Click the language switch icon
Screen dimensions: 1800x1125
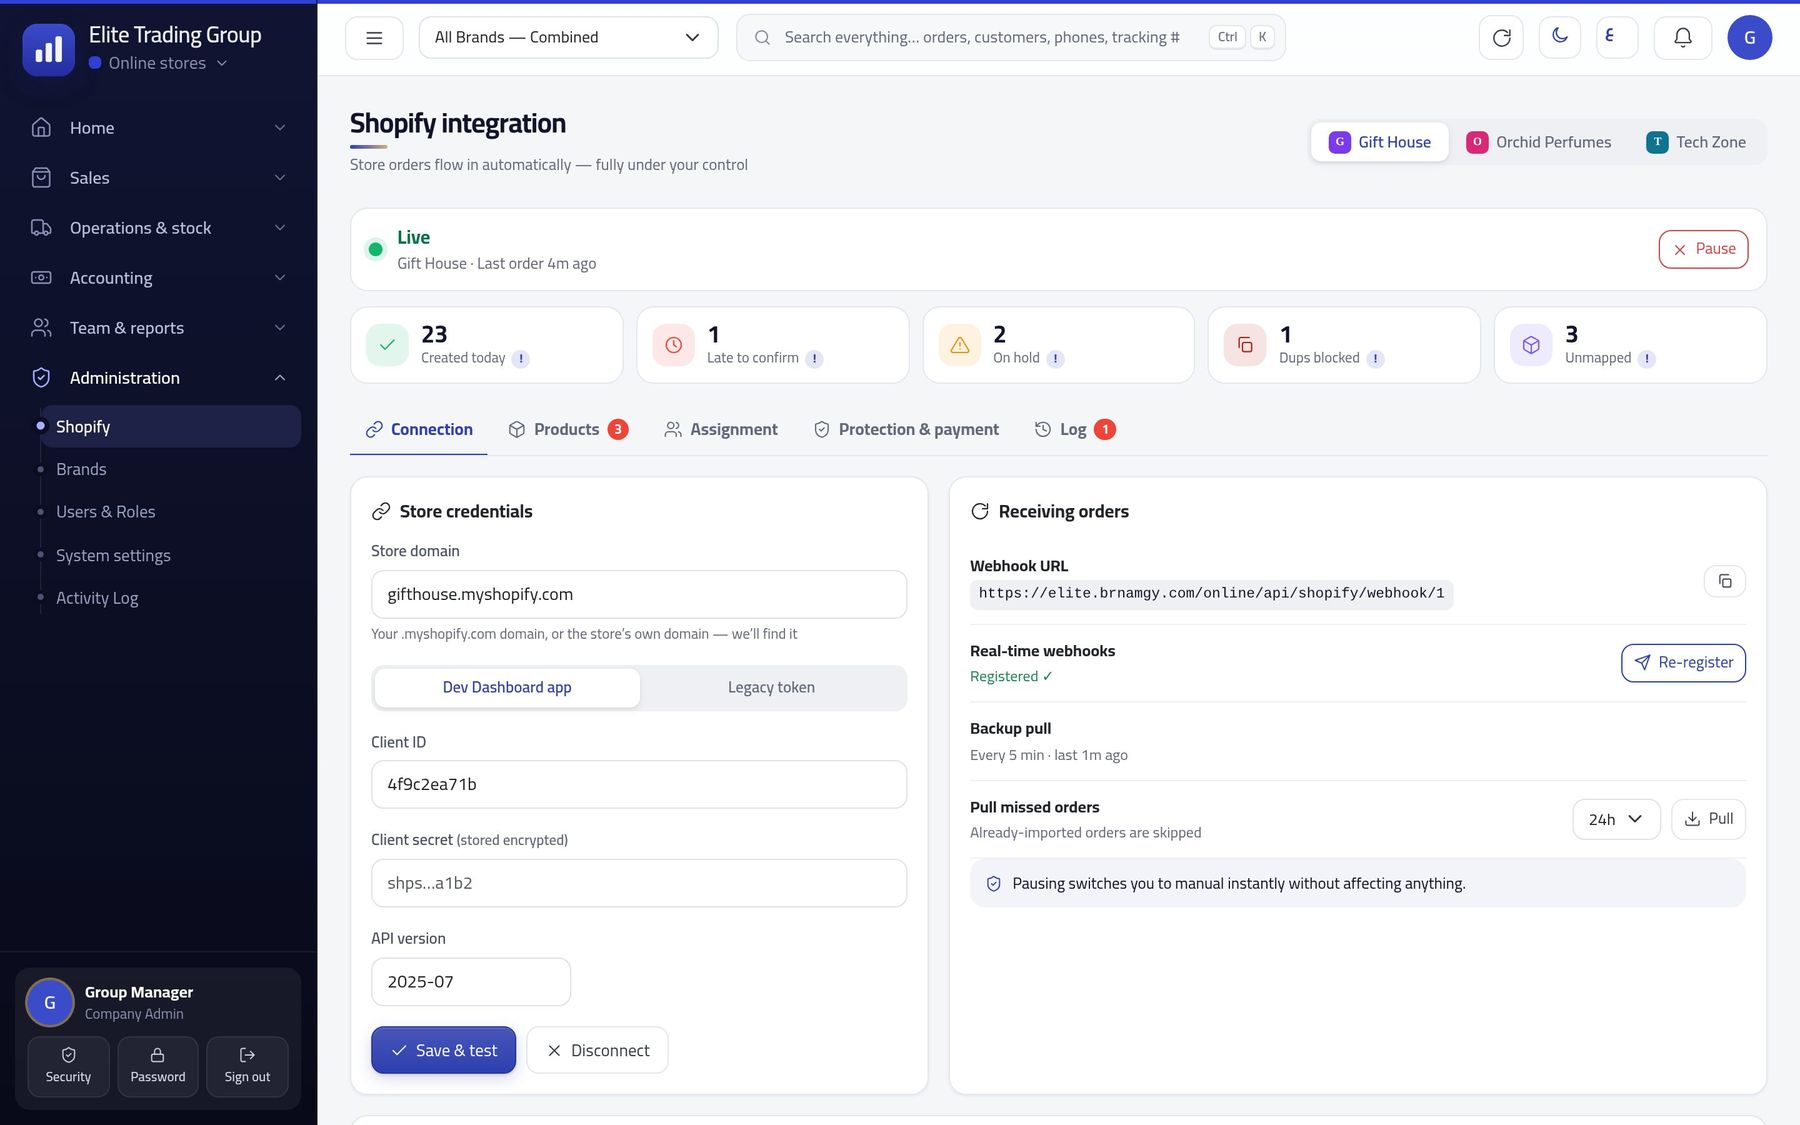(1617, 38)
